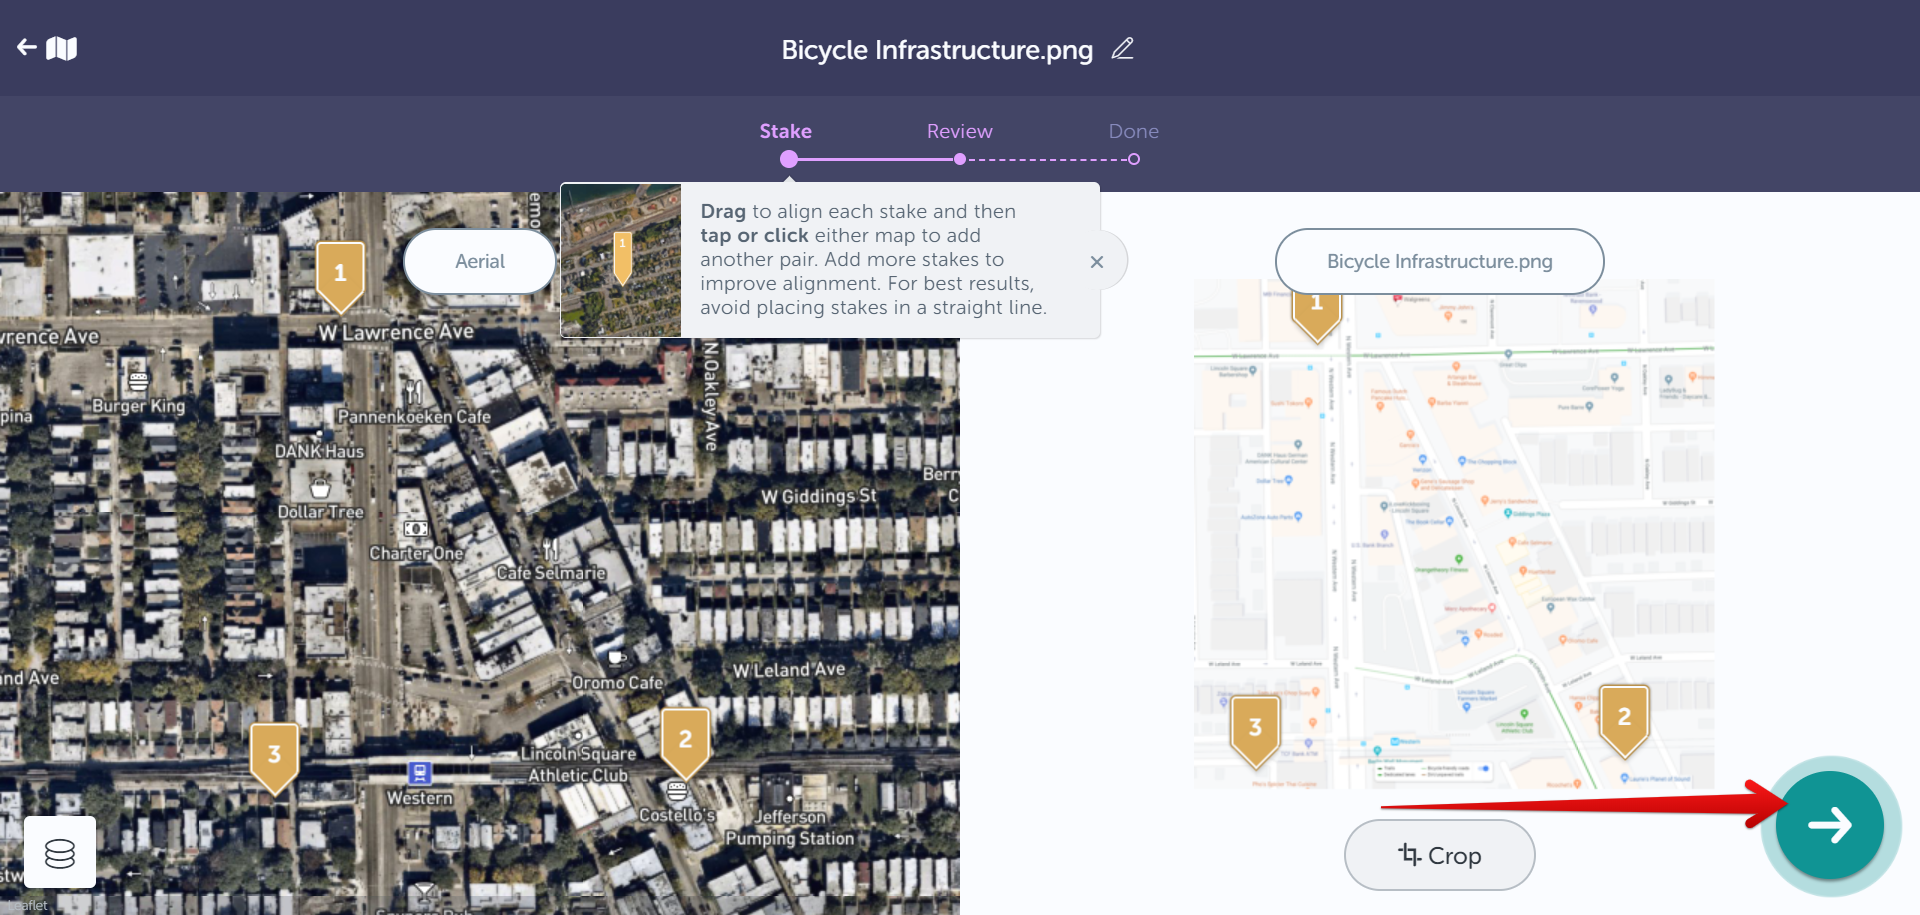
Task: Click the Stake progress dot
Action: coord(789,159)
